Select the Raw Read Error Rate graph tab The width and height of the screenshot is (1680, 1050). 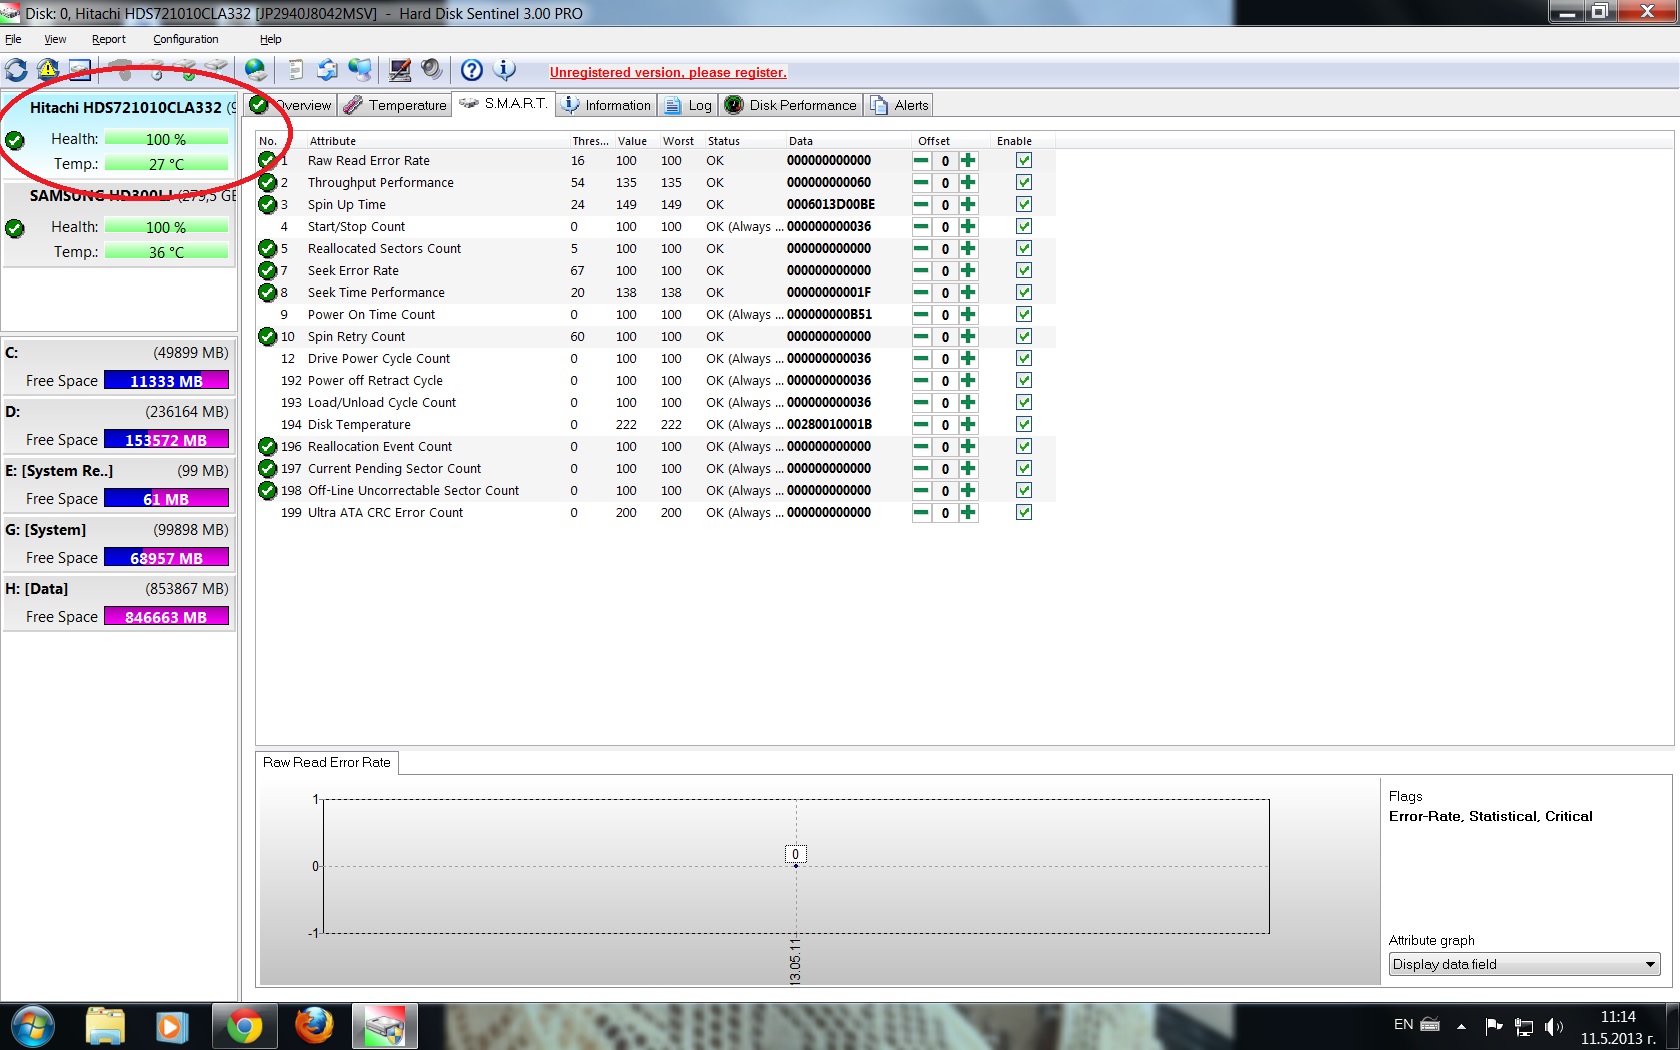[327, 762]
